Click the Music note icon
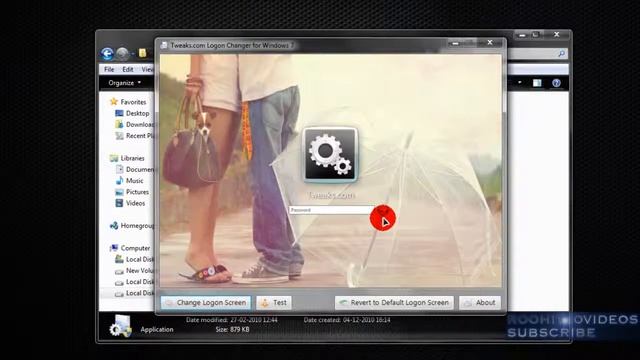The width and height of the screenshot is (640, 360). pos(119,180)
